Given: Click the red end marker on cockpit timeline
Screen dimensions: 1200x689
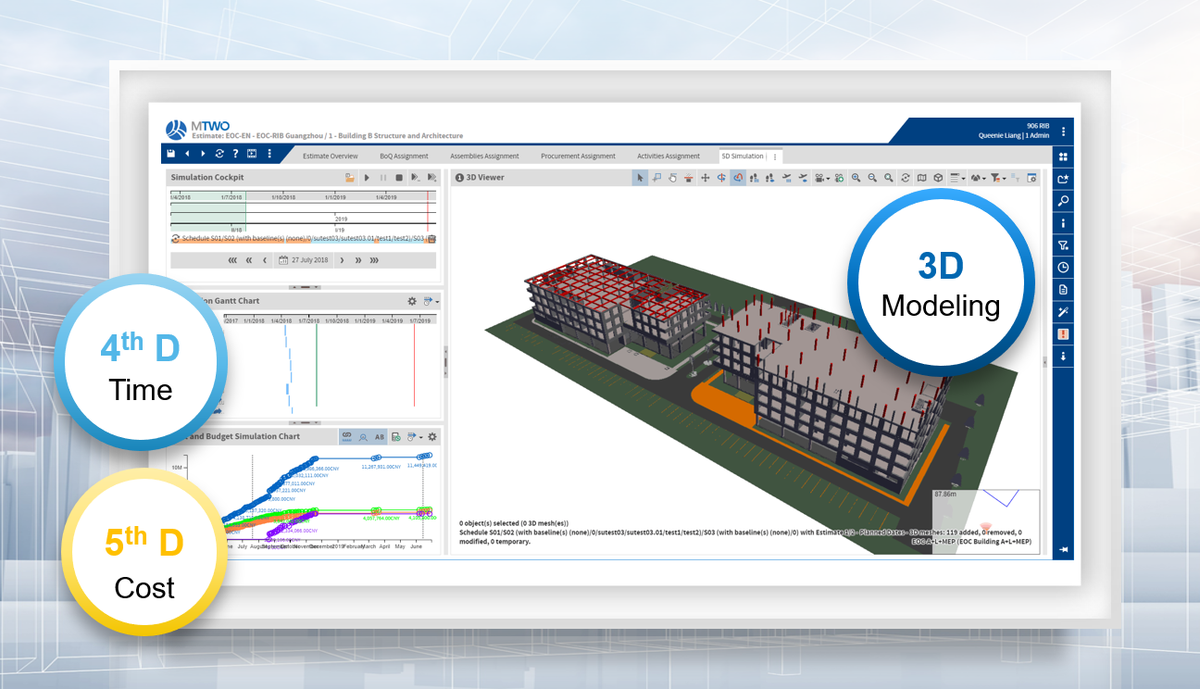Looking at the screenshot, I should click(x=428, y=211).
